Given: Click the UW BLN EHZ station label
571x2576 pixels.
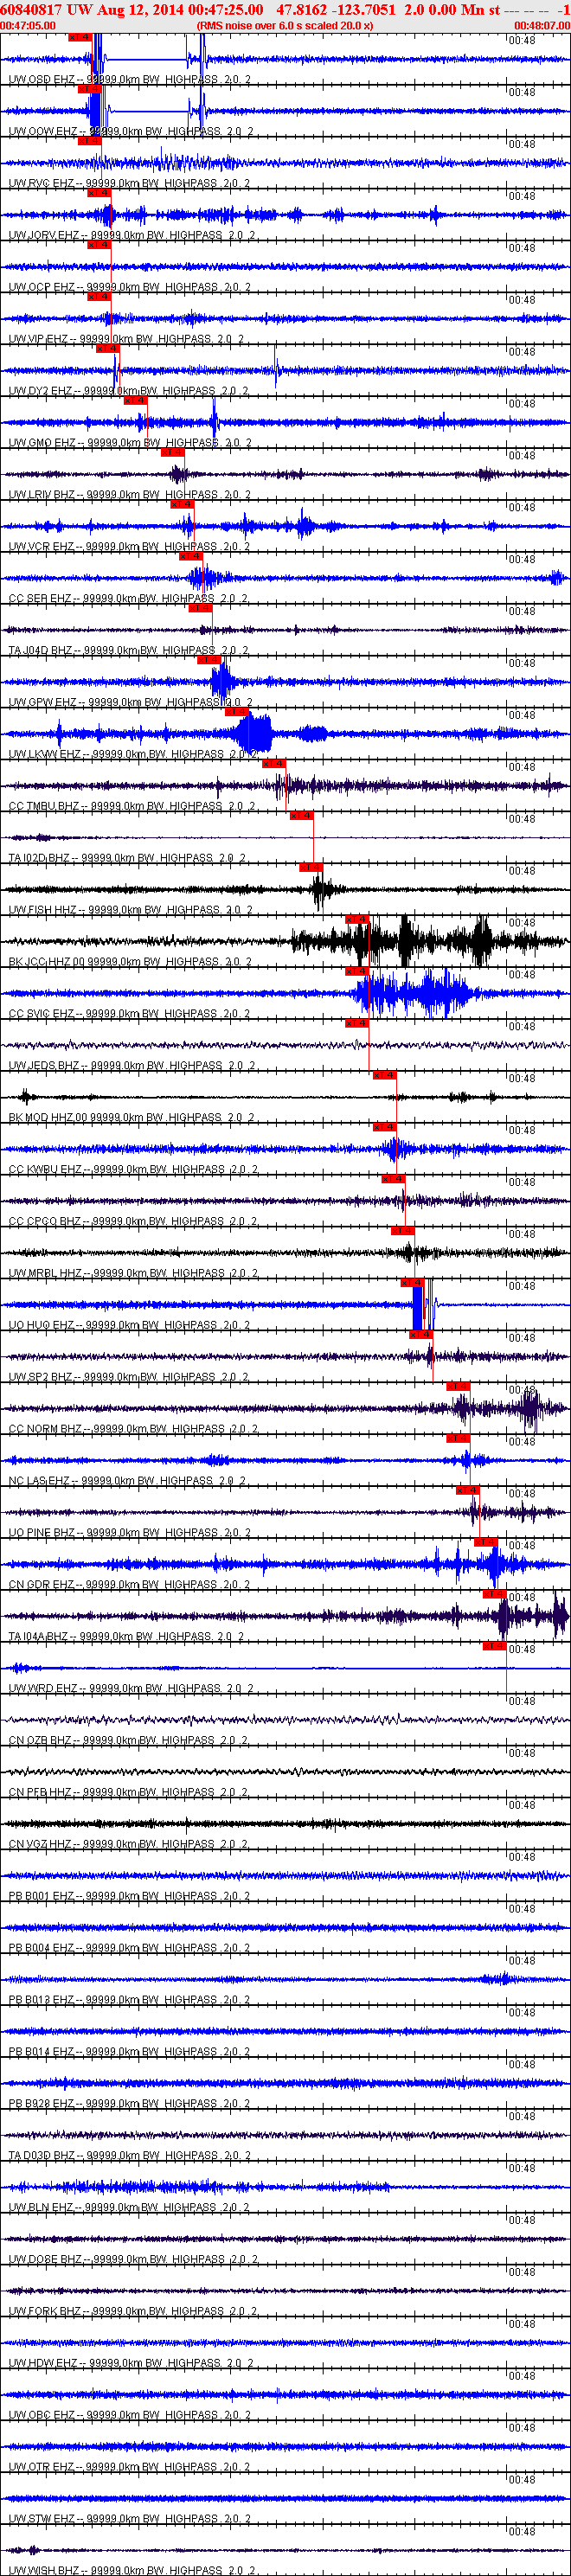Looking at the screenshot, I should (x=129, y=2207).
